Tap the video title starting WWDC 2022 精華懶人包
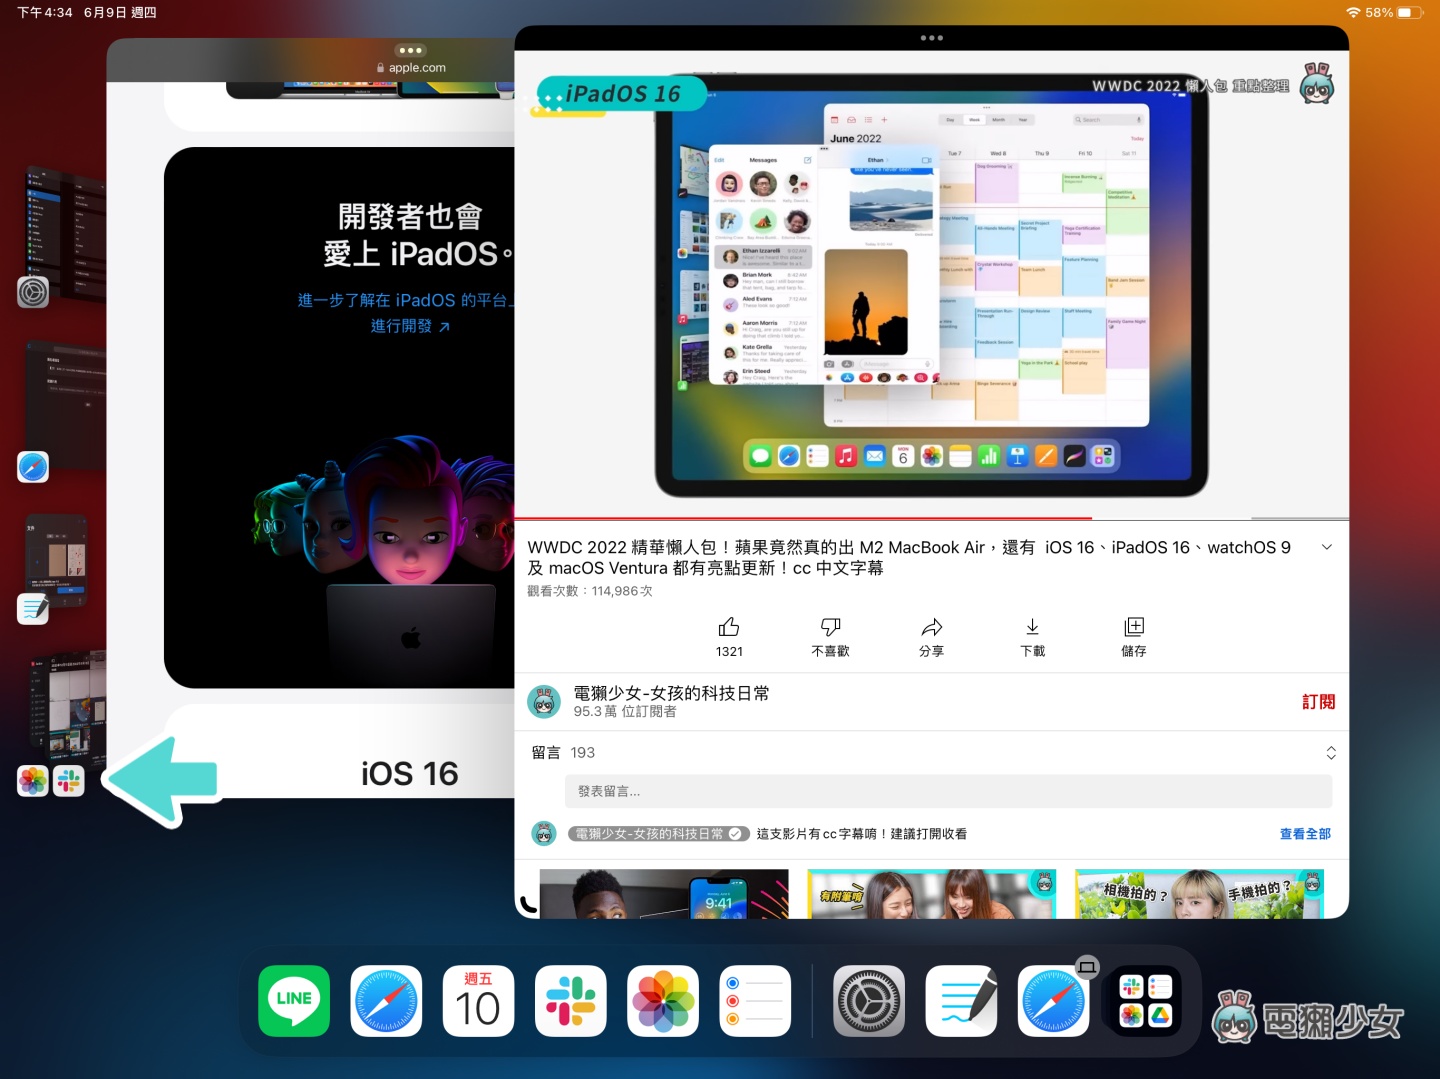 909,557
